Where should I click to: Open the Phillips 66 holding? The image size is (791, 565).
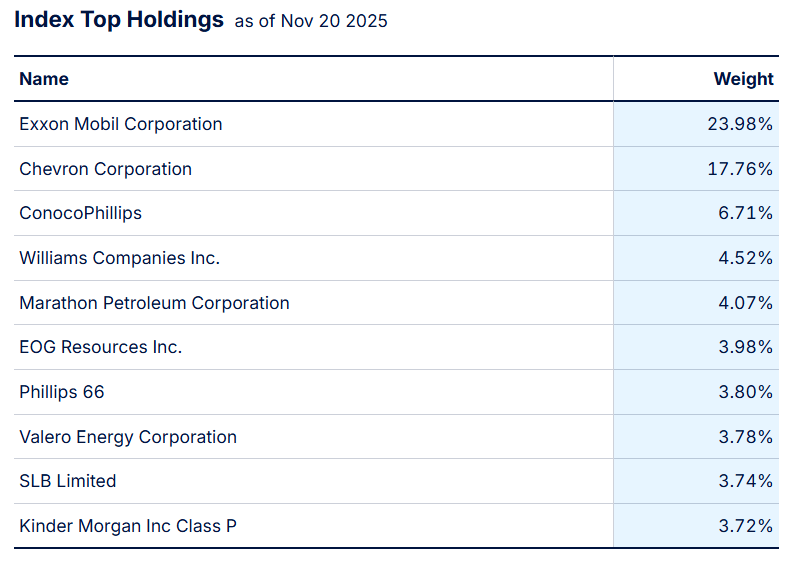[x=62, y=392]
